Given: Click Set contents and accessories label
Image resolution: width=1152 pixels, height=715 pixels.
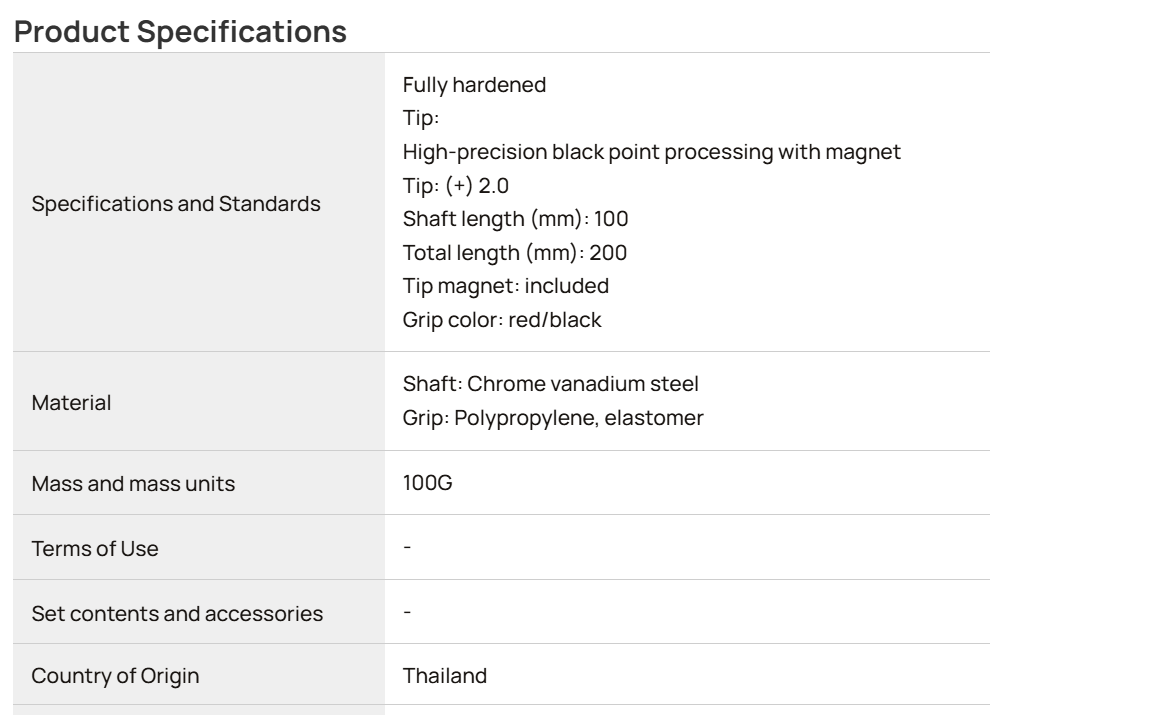Looking at the screenshot, I should tap(177, 614).
